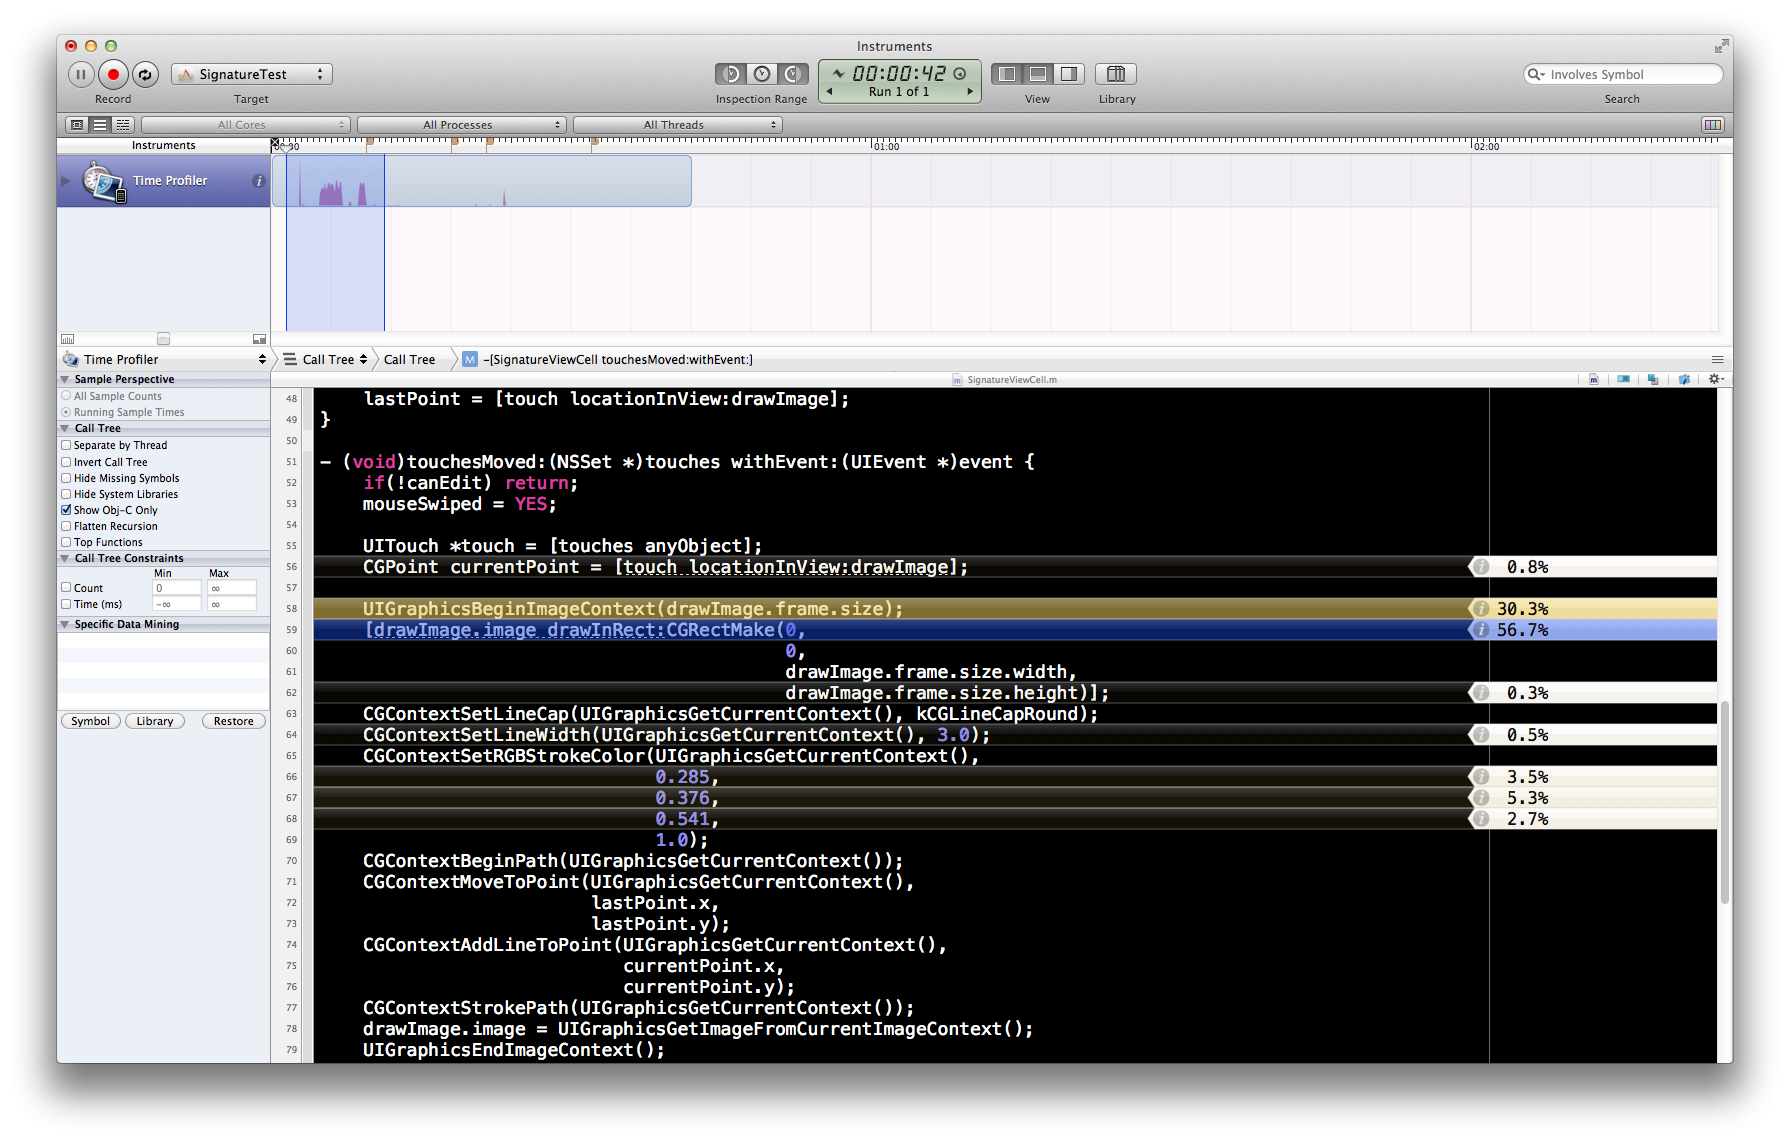Click the search magnifier icon

pyautogui.click(x=1535, y=75)
